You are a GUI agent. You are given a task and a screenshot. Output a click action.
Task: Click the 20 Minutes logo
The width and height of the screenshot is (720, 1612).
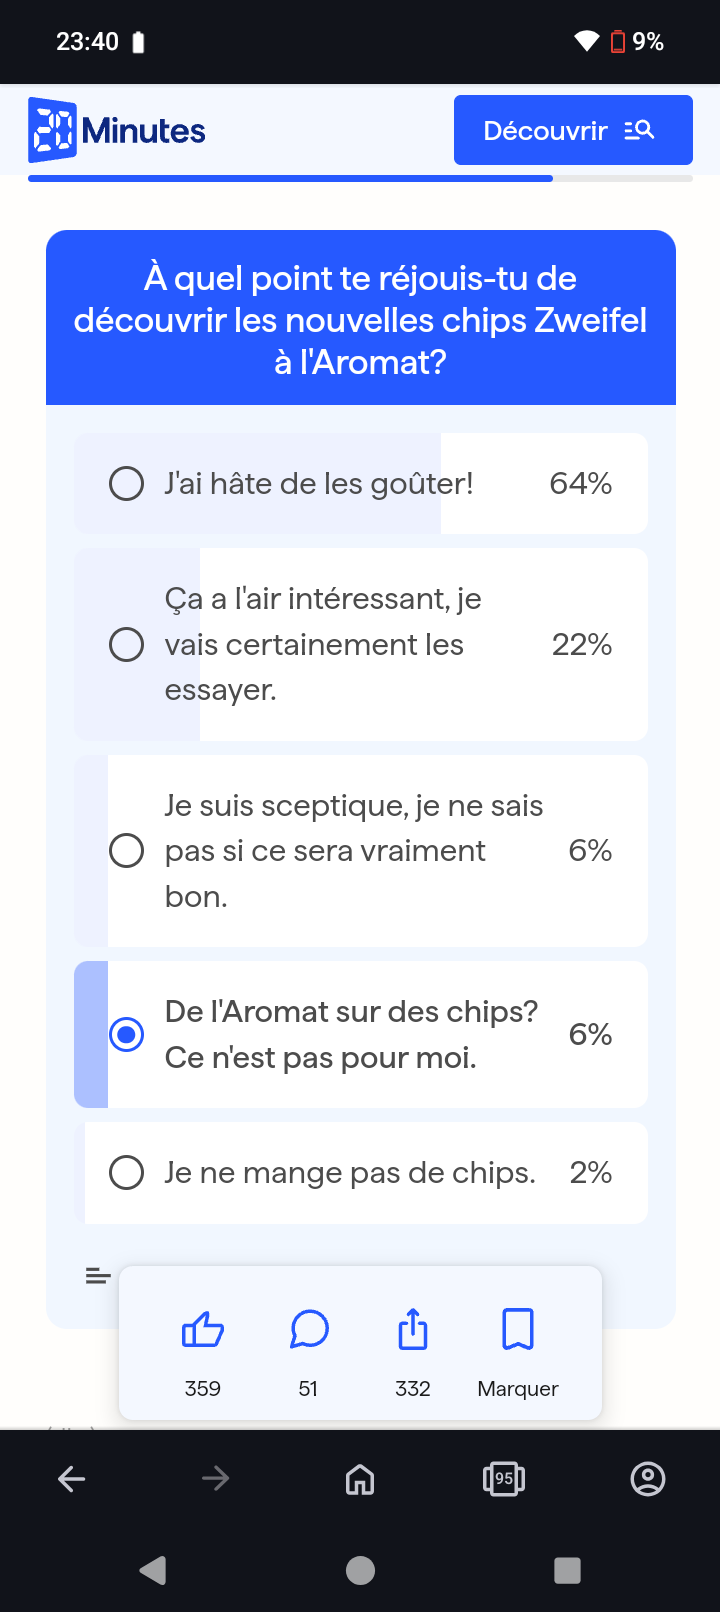tap(117, 130)
